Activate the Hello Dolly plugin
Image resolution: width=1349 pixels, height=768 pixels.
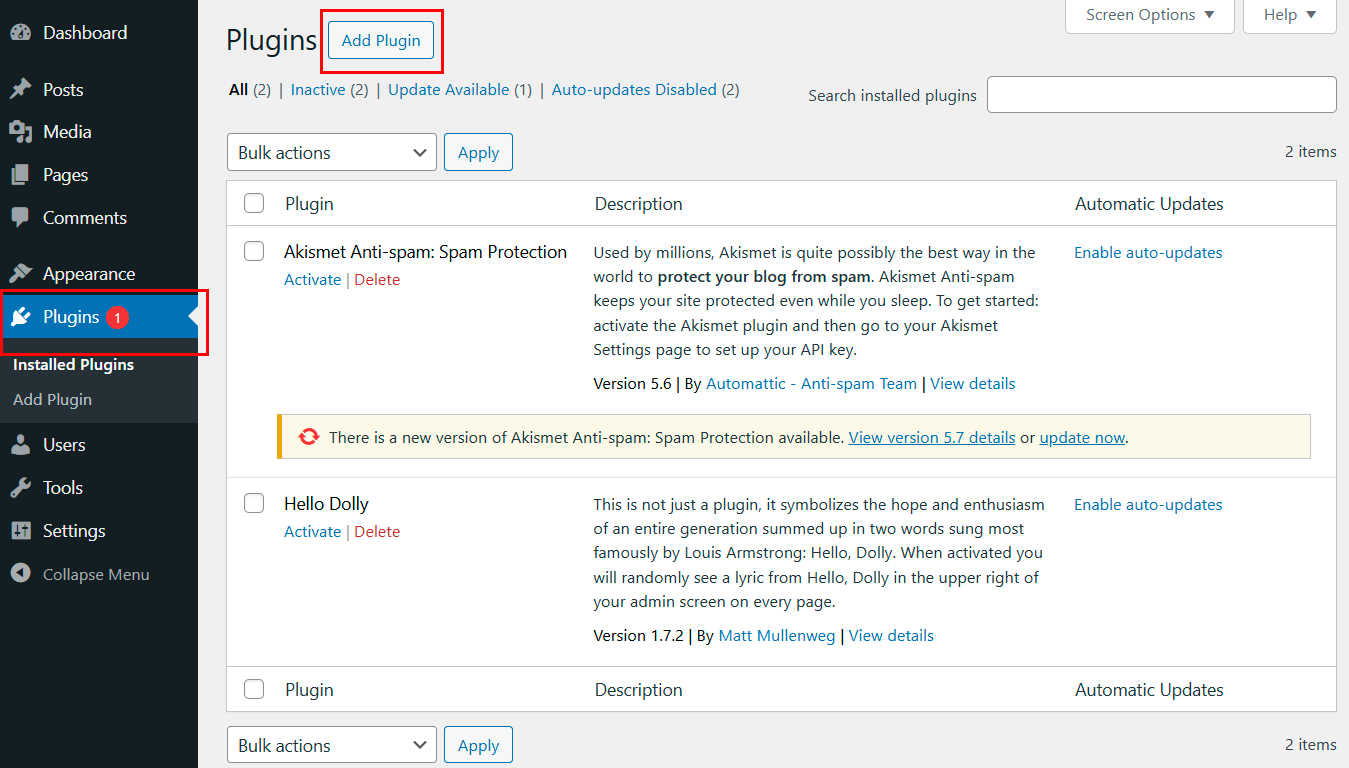click(x=313, y=532)
